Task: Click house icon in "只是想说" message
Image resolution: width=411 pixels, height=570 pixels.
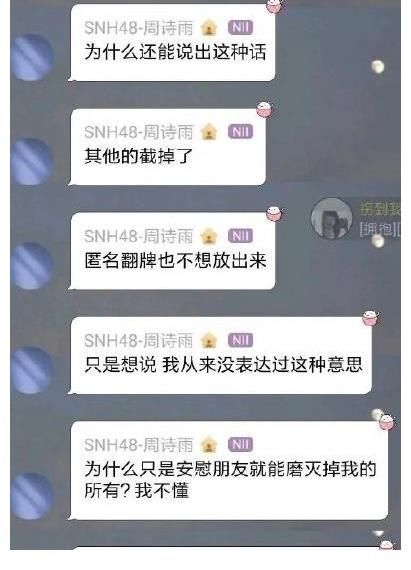Action: pyautogui.click(x=209, y=341)
